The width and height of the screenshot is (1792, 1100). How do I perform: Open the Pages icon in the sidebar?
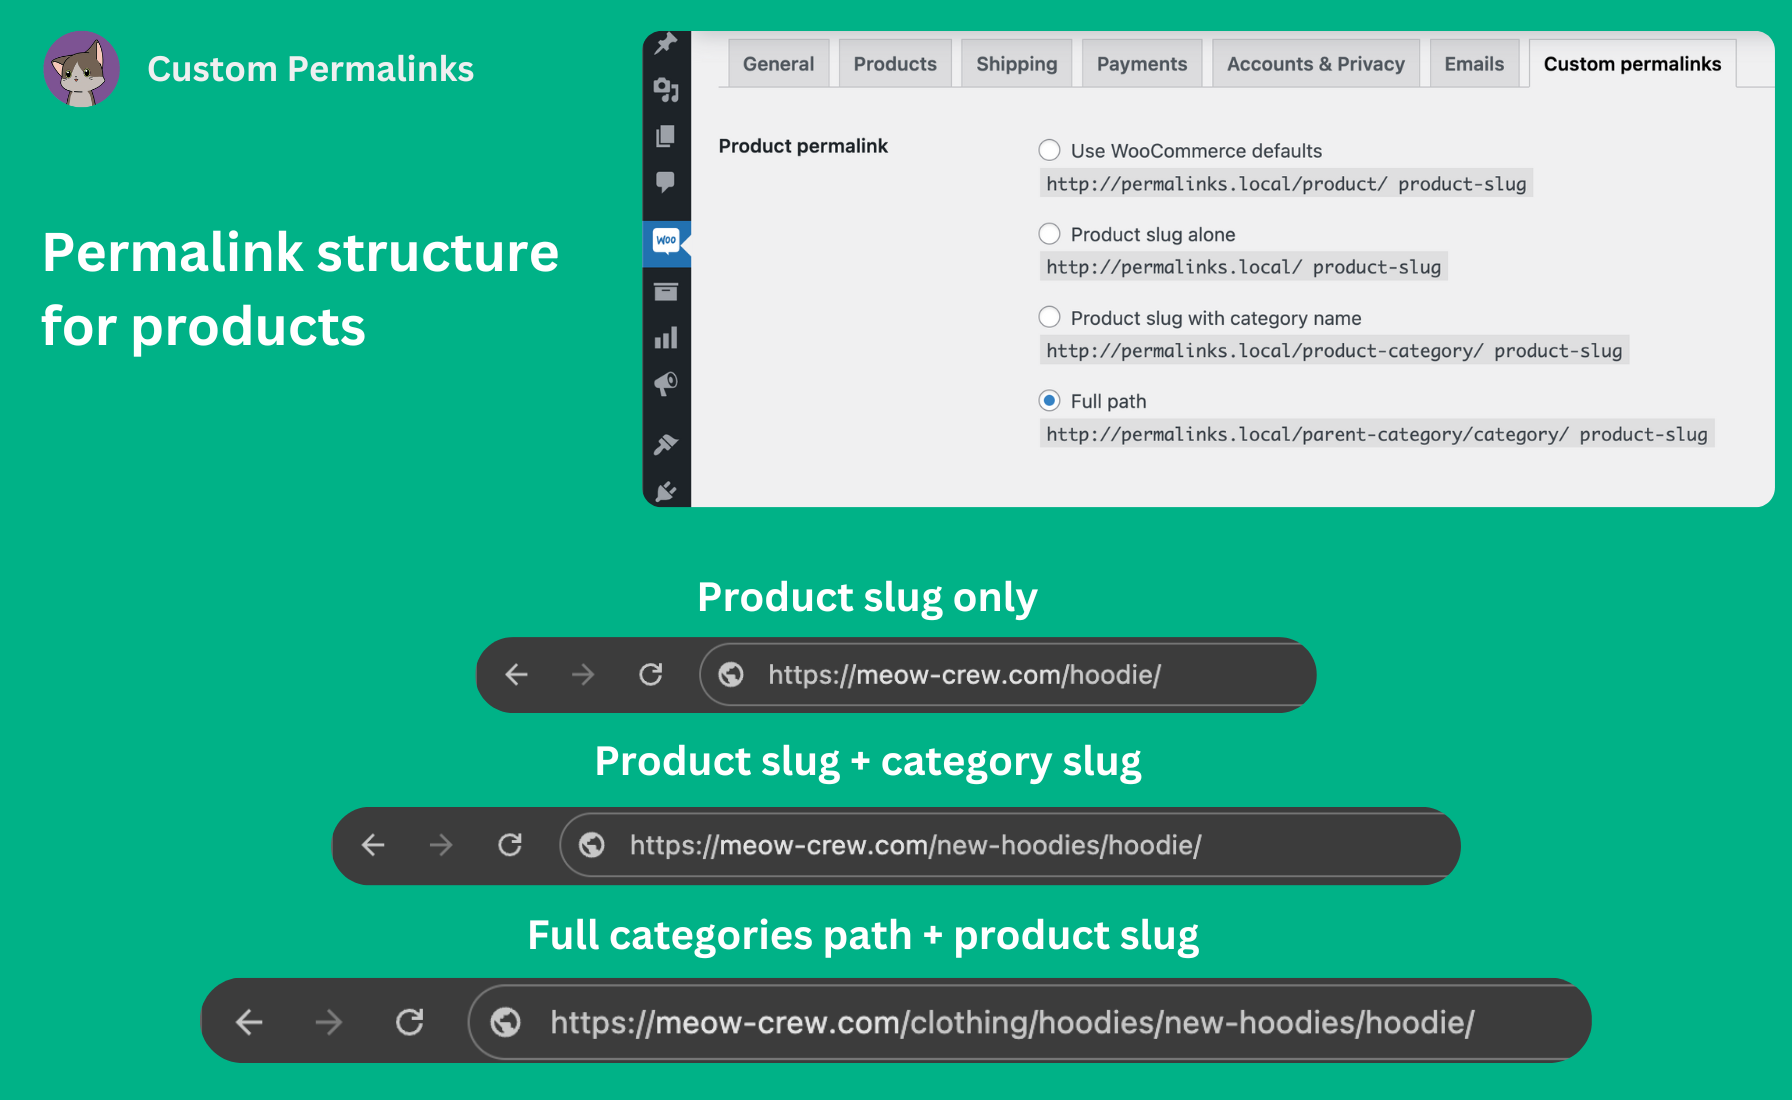pyautogui.click(x=666, y=136)
